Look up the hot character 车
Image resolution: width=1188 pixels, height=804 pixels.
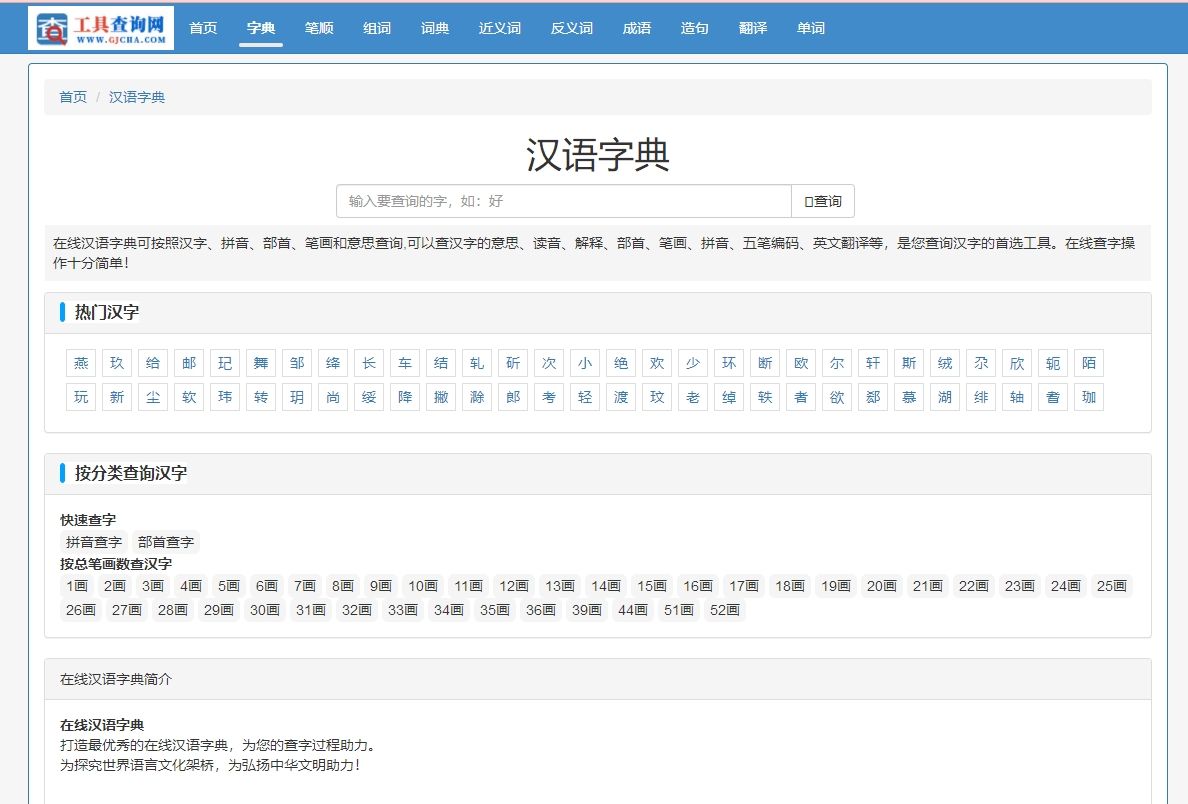tap(405, 363)
